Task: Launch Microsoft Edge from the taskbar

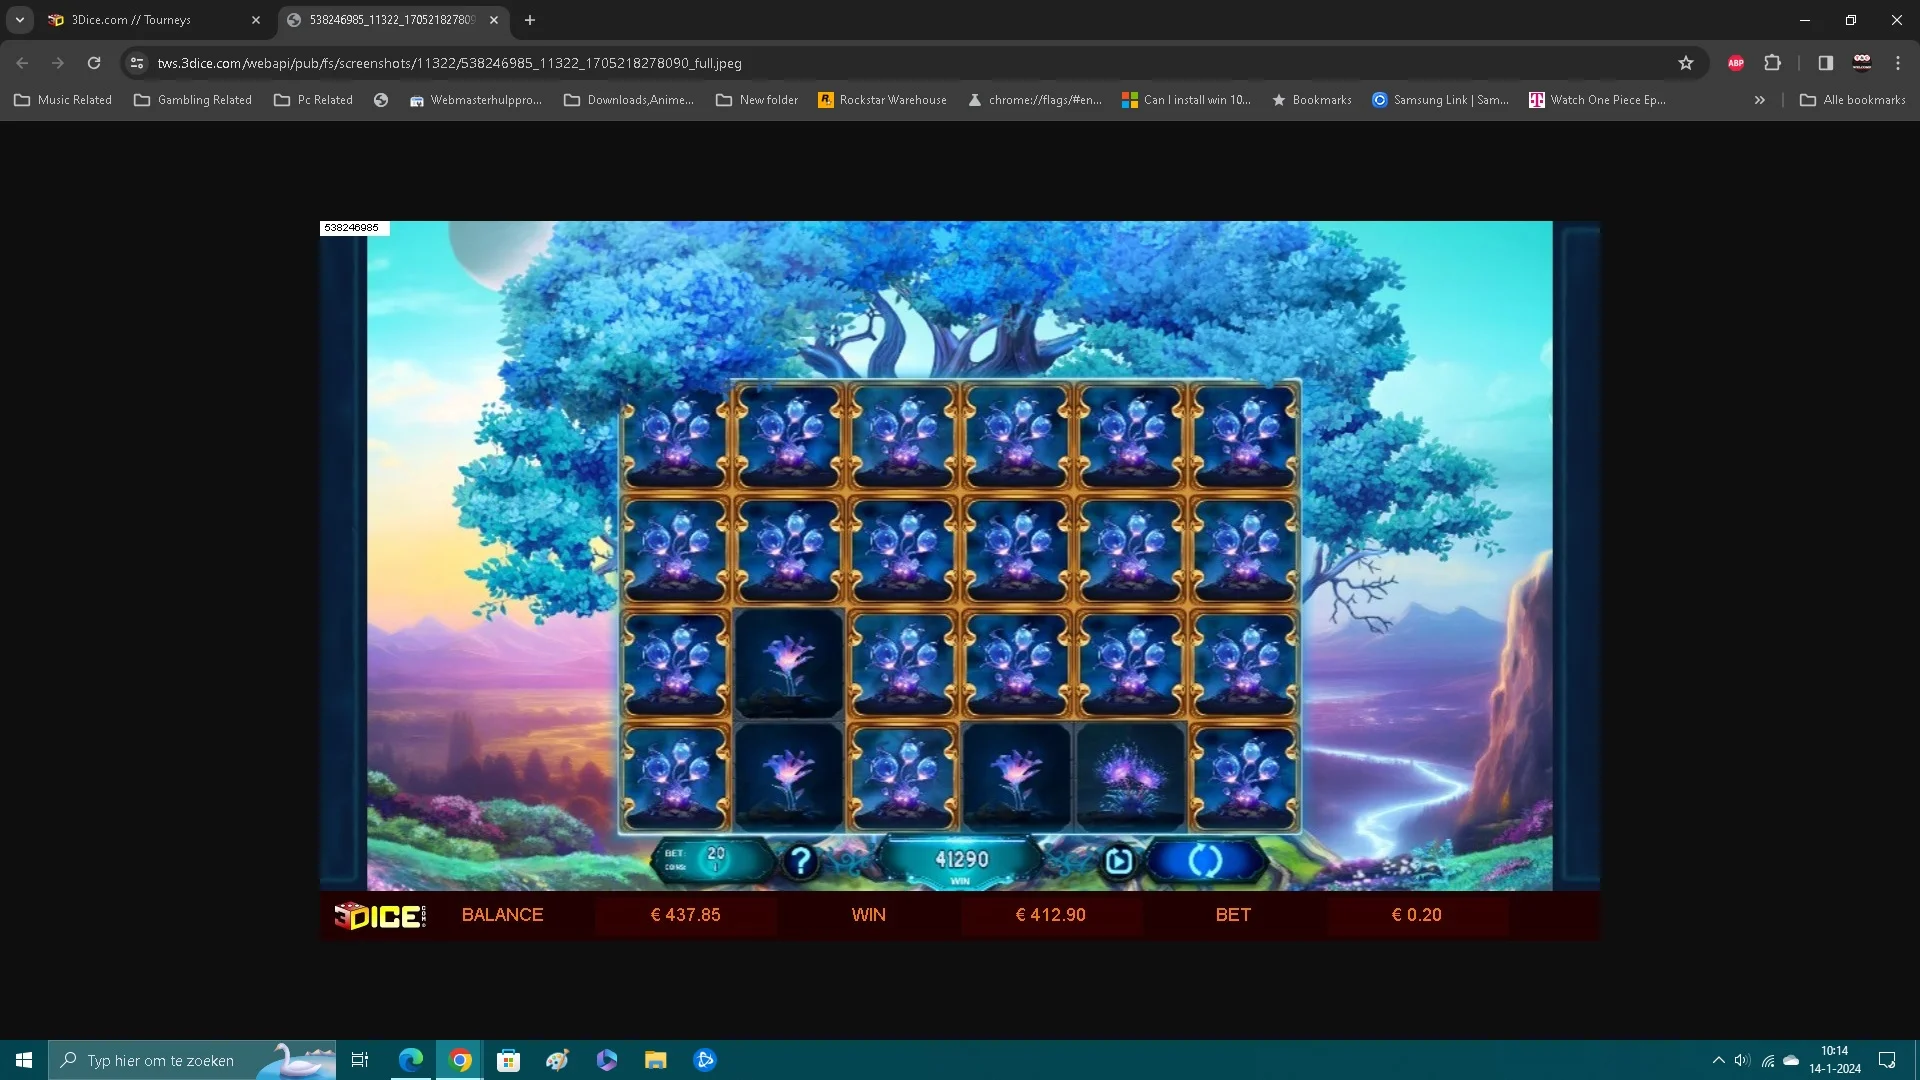Action: point(411,1060)
